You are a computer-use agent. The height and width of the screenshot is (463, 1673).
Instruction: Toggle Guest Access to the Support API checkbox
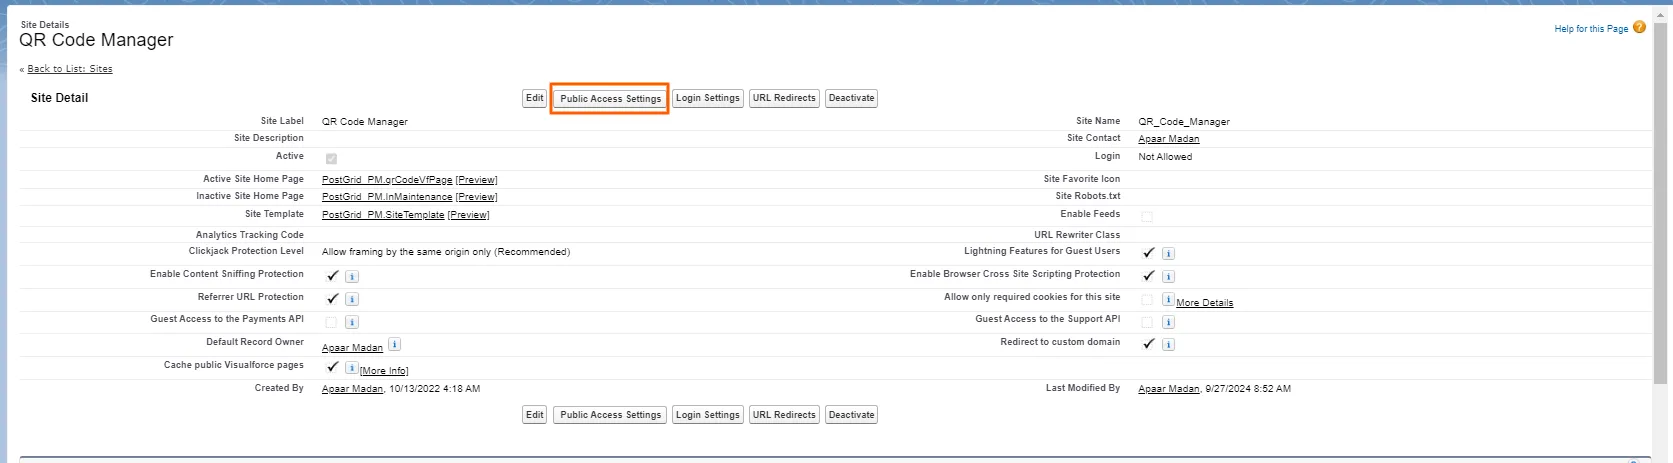pyautogui.click(x=1147, y=322)
